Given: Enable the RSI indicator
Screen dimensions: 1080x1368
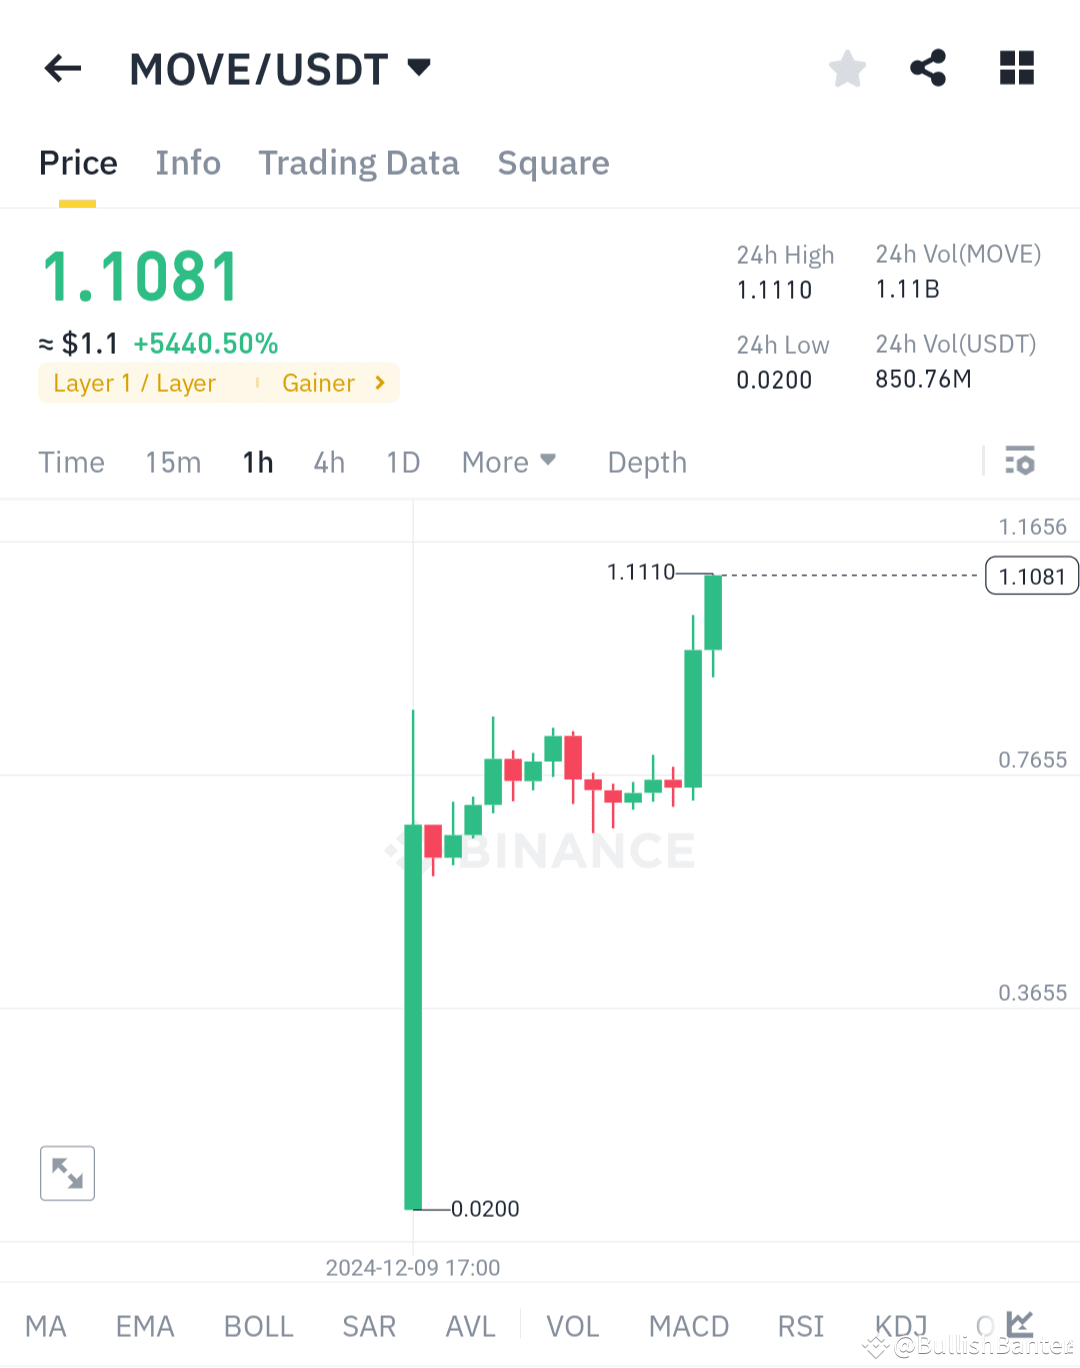Looking at the screenshot, I should tap(800, 1326).
